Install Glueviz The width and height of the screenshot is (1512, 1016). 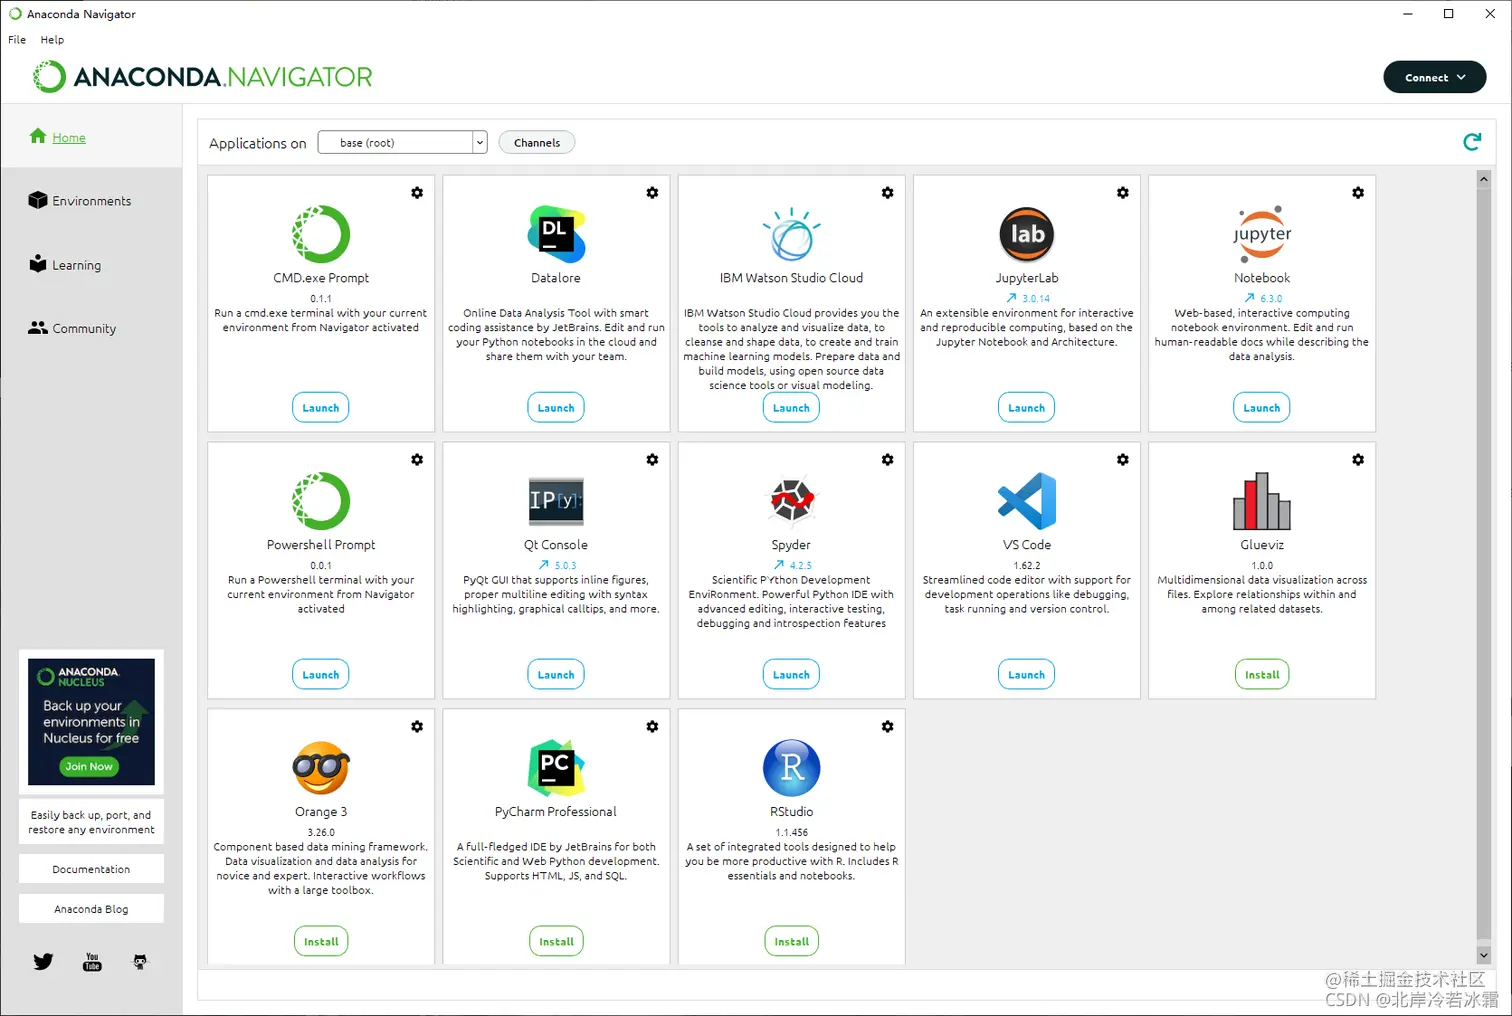(1262, 675)
